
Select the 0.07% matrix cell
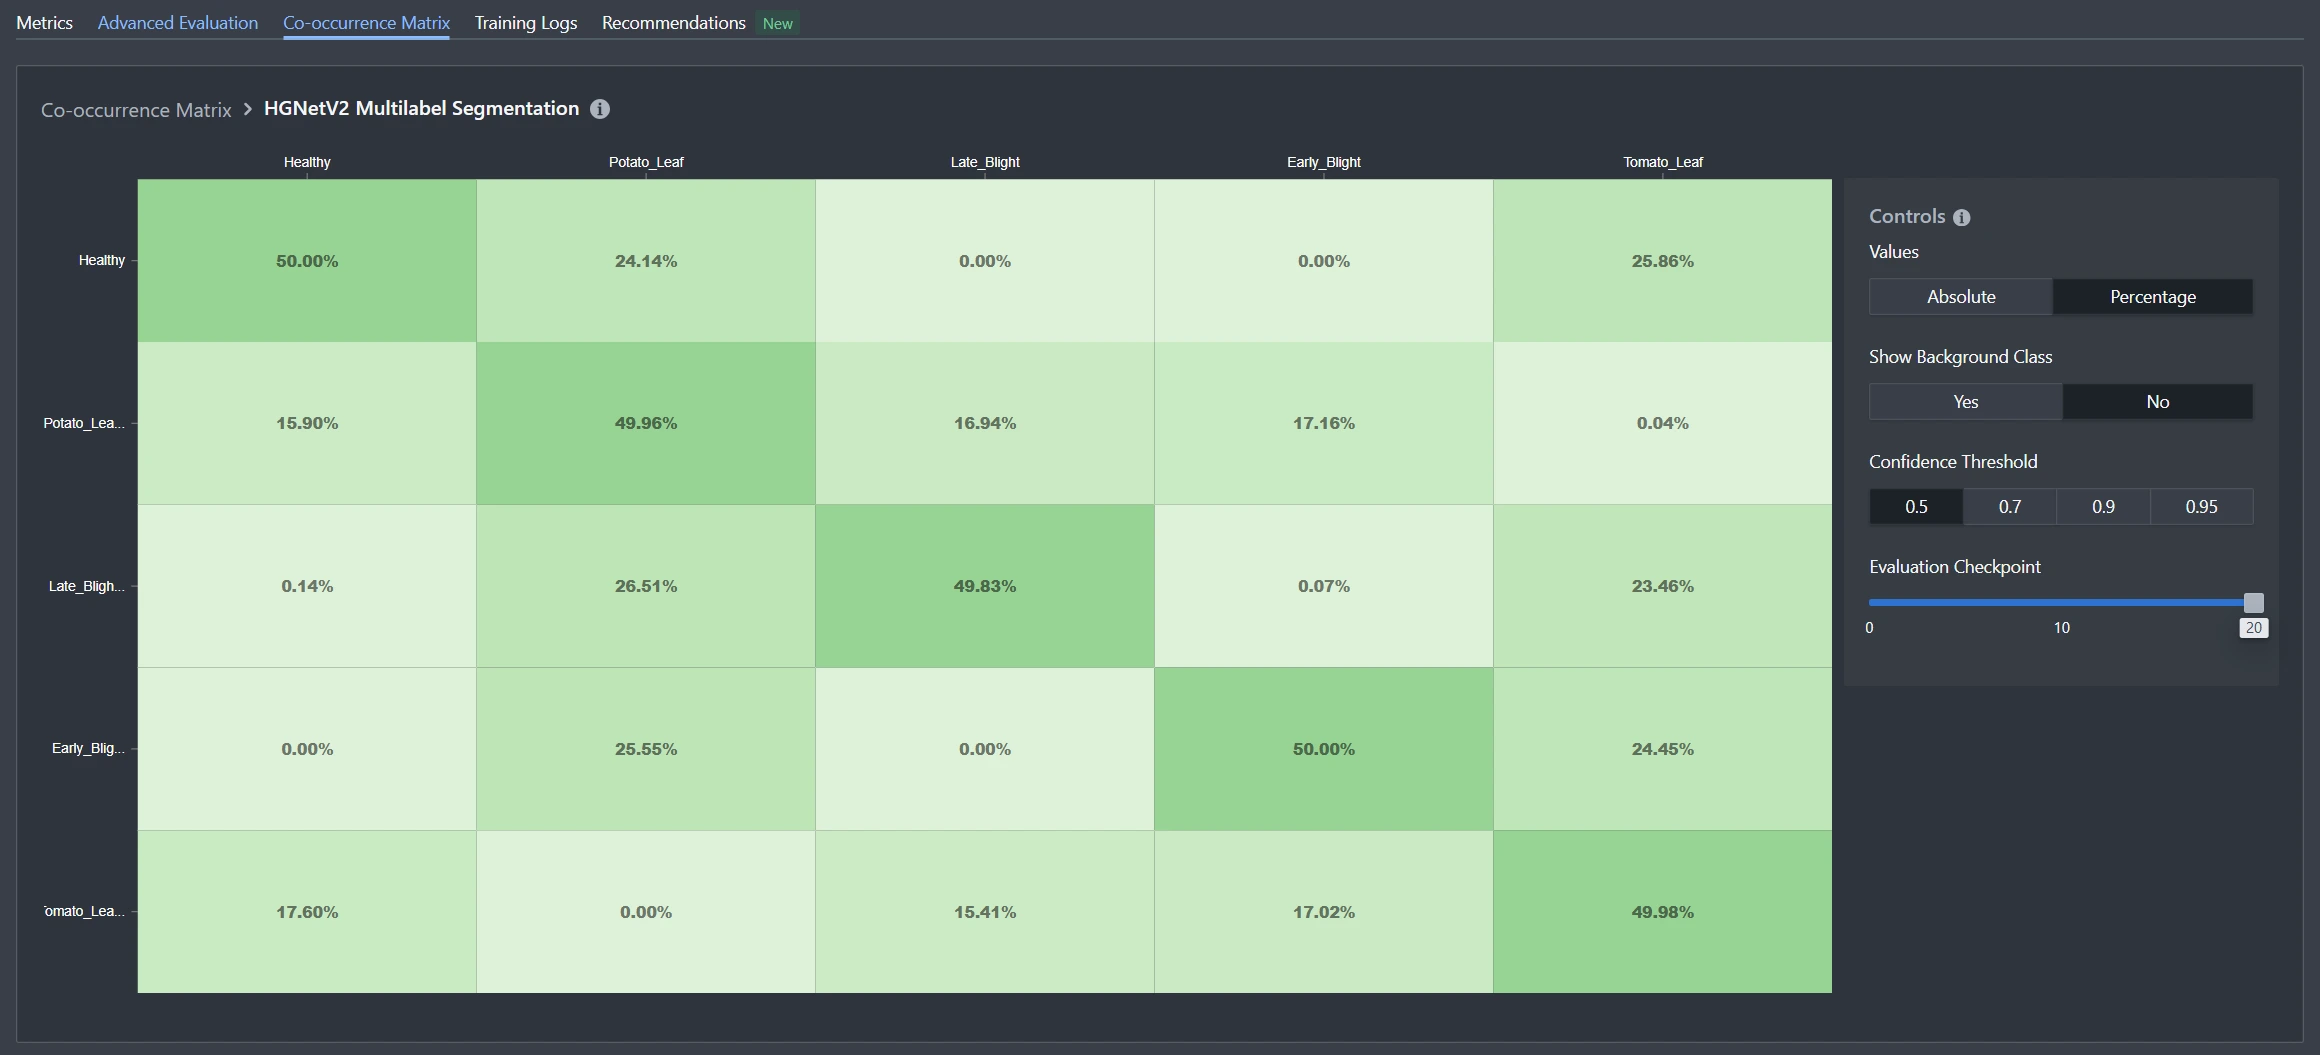click(x=1324, y=586)
